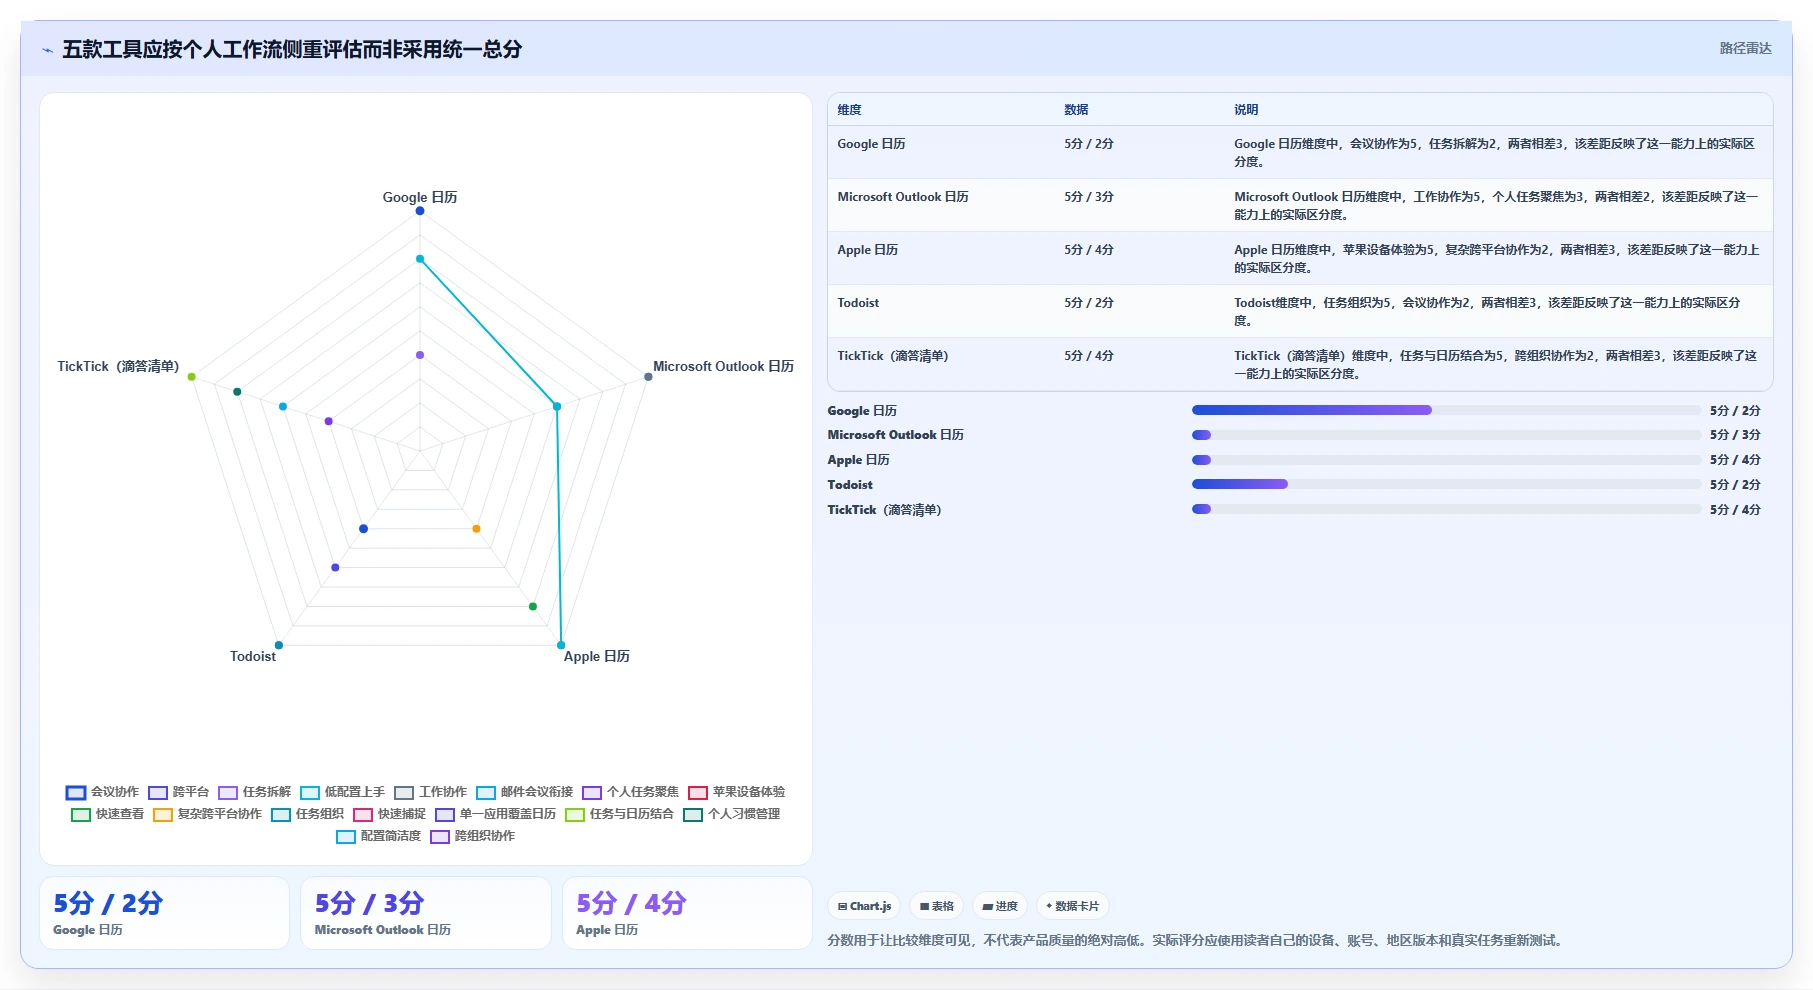This screenshot has width=1813, height=990.
Task: Click the 数据卡片 chip
Action: [1072, 906]
